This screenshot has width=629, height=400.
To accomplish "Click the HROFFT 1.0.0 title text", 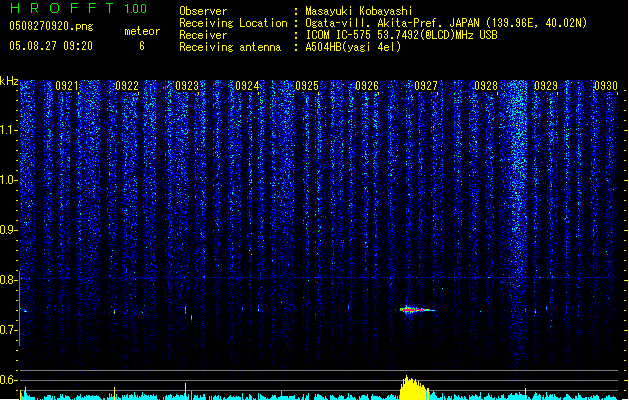I will [79, 8].
